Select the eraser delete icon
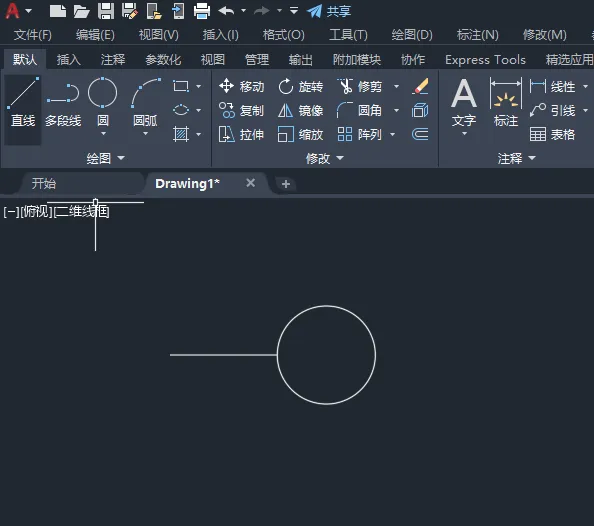Viewport: 594px width, 526px height. [x=420, y=86]
